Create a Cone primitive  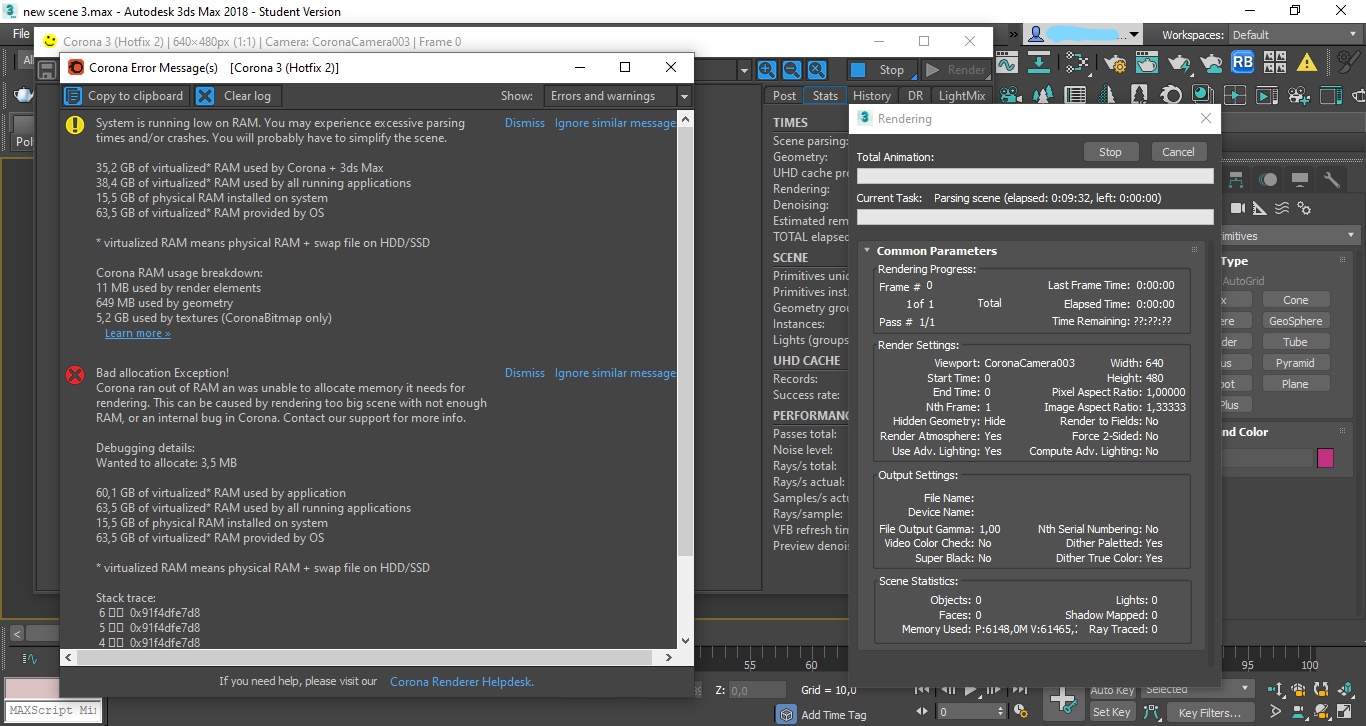pyautogui.click(x=1295, y=300)
